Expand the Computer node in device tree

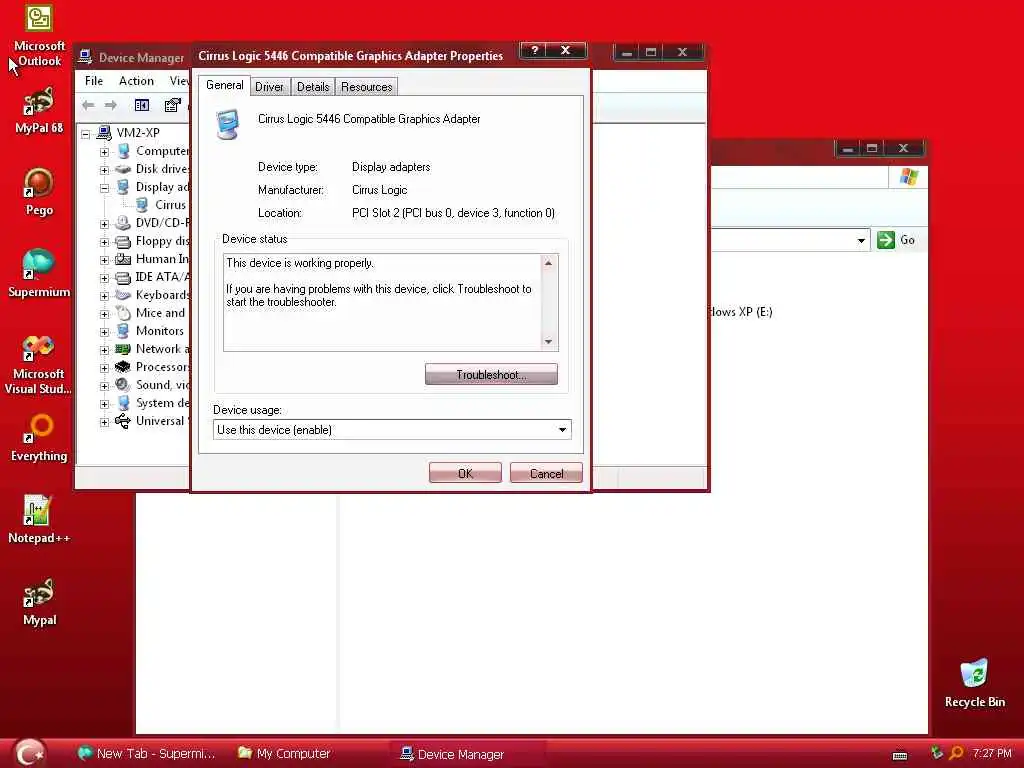pyautogui.click(x=104, y=152)
